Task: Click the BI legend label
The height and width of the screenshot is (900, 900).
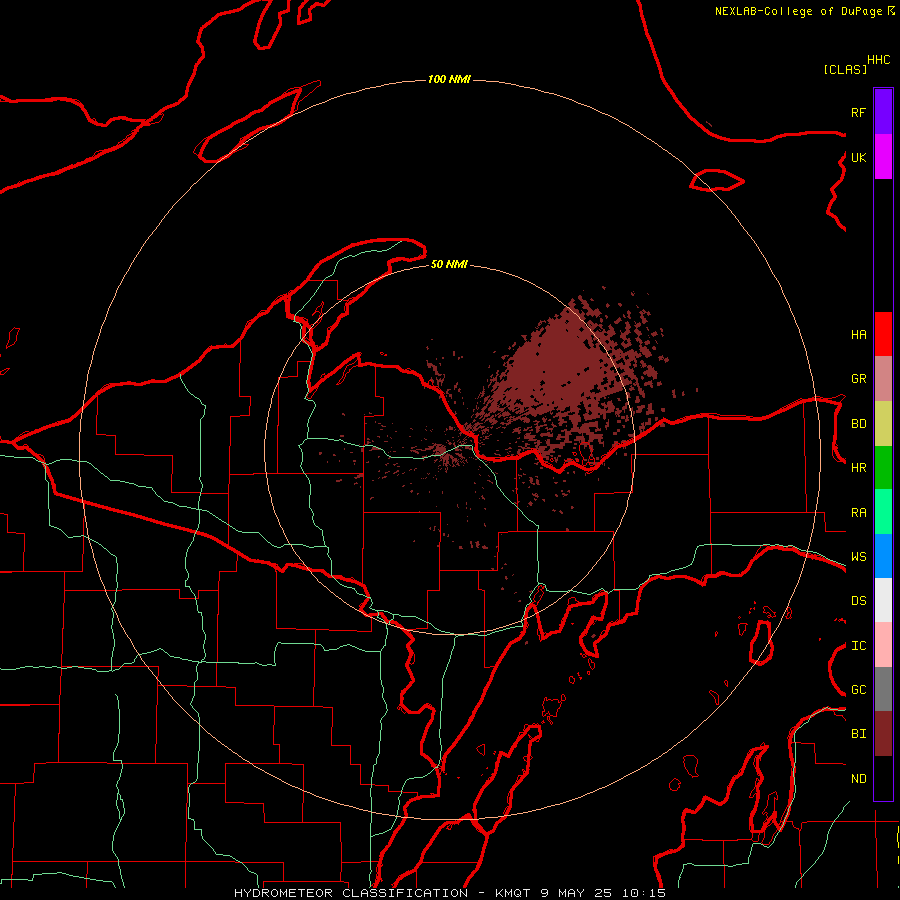Action: [858, 734]
